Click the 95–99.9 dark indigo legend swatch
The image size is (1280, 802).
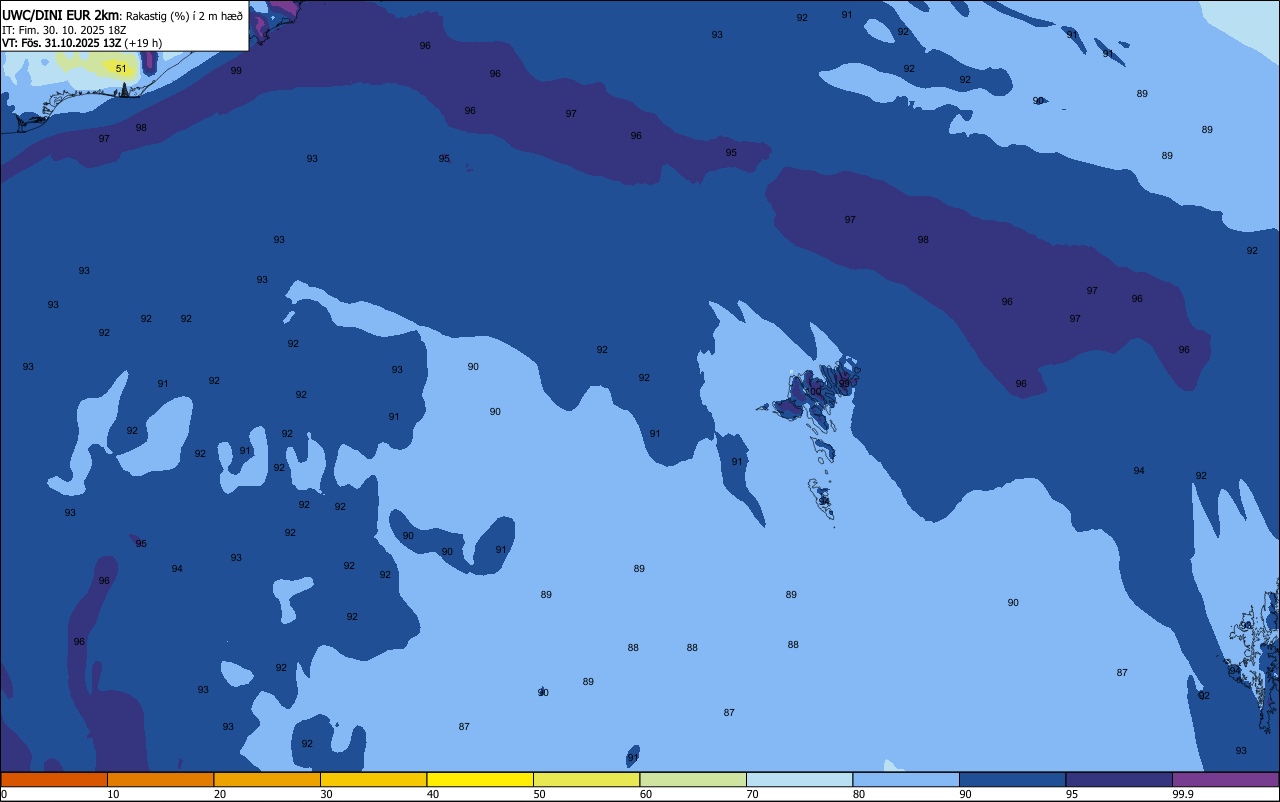[1119, 779]
